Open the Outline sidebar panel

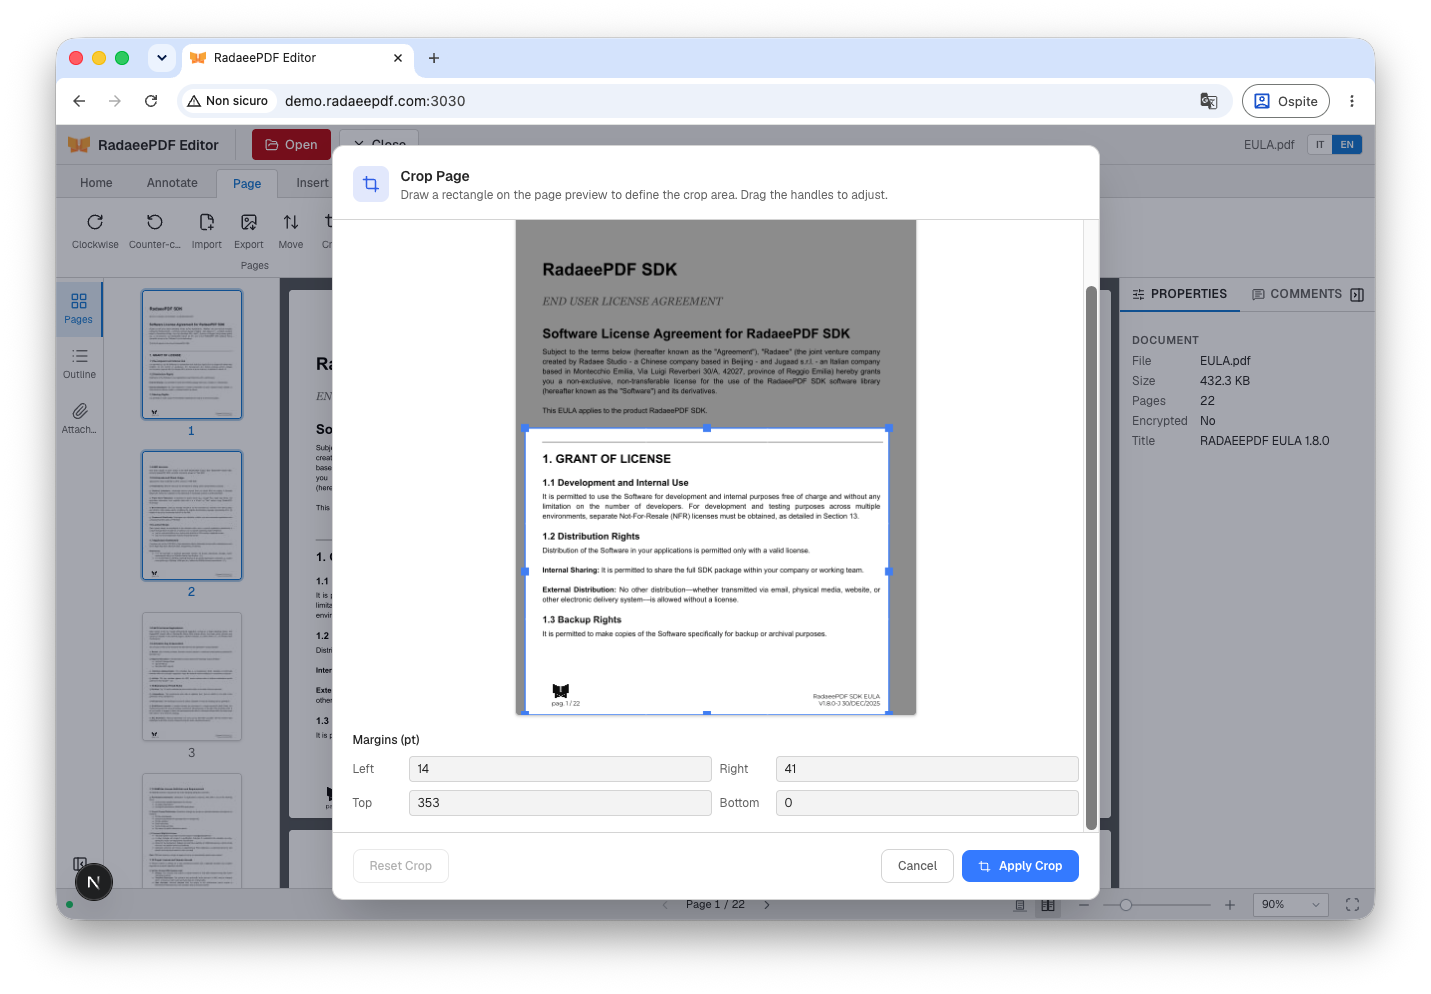pyautogui.click(x=79, y=363)
